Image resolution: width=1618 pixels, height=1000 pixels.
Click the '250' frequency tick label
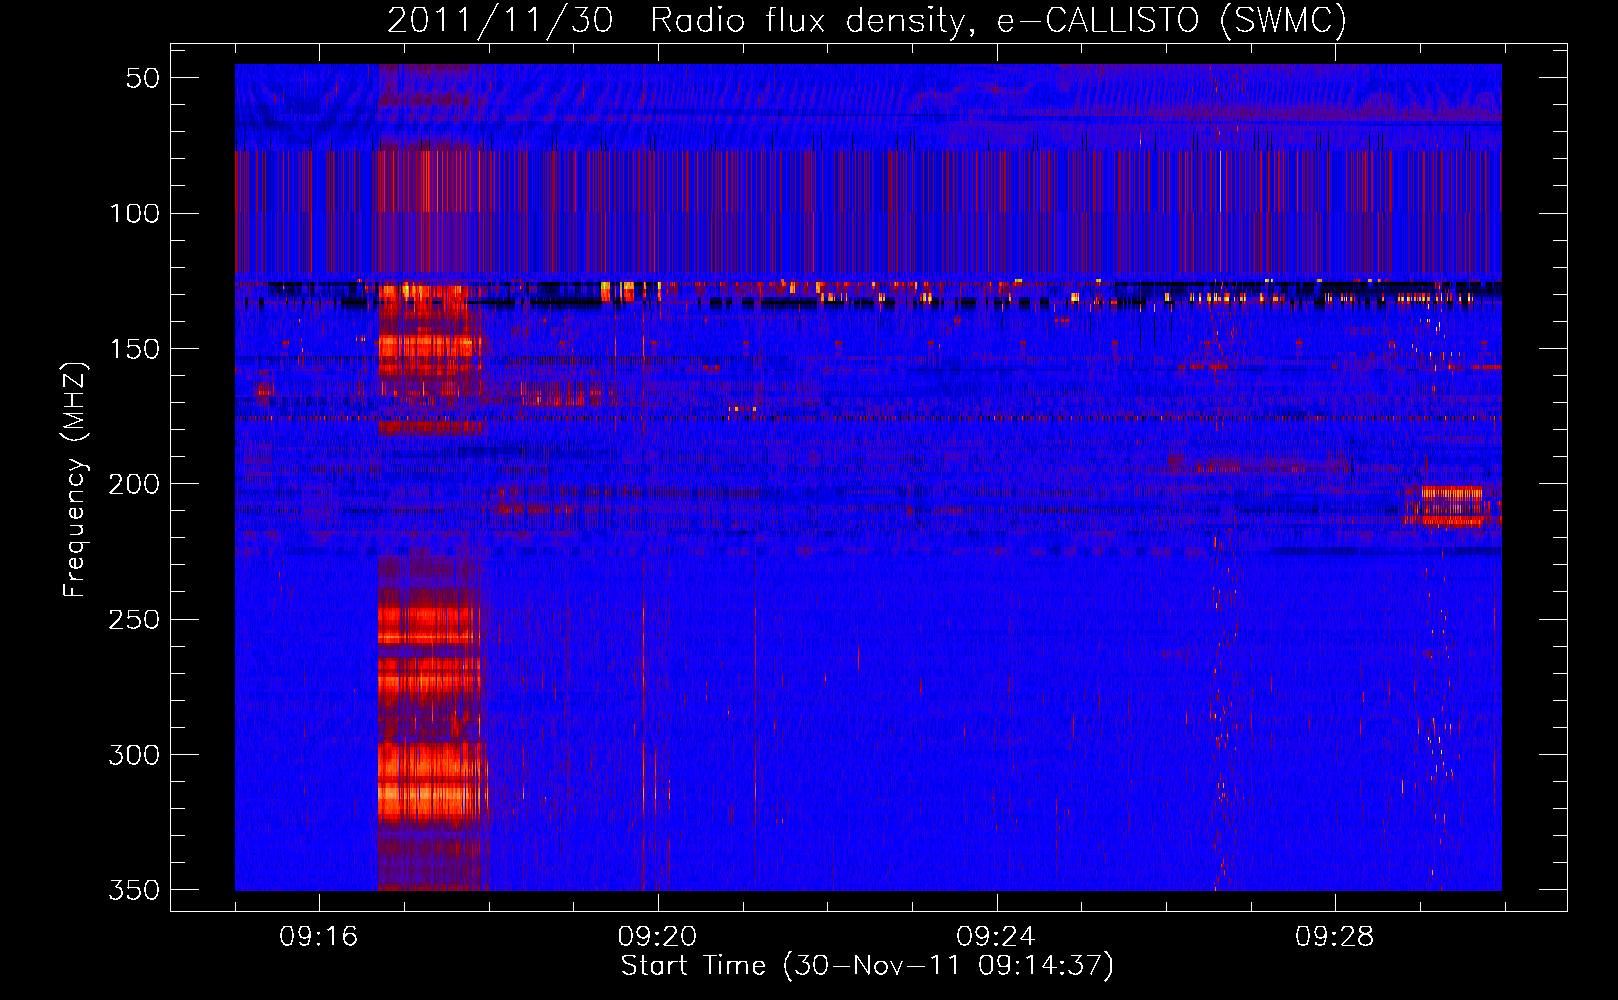[134, 619]
